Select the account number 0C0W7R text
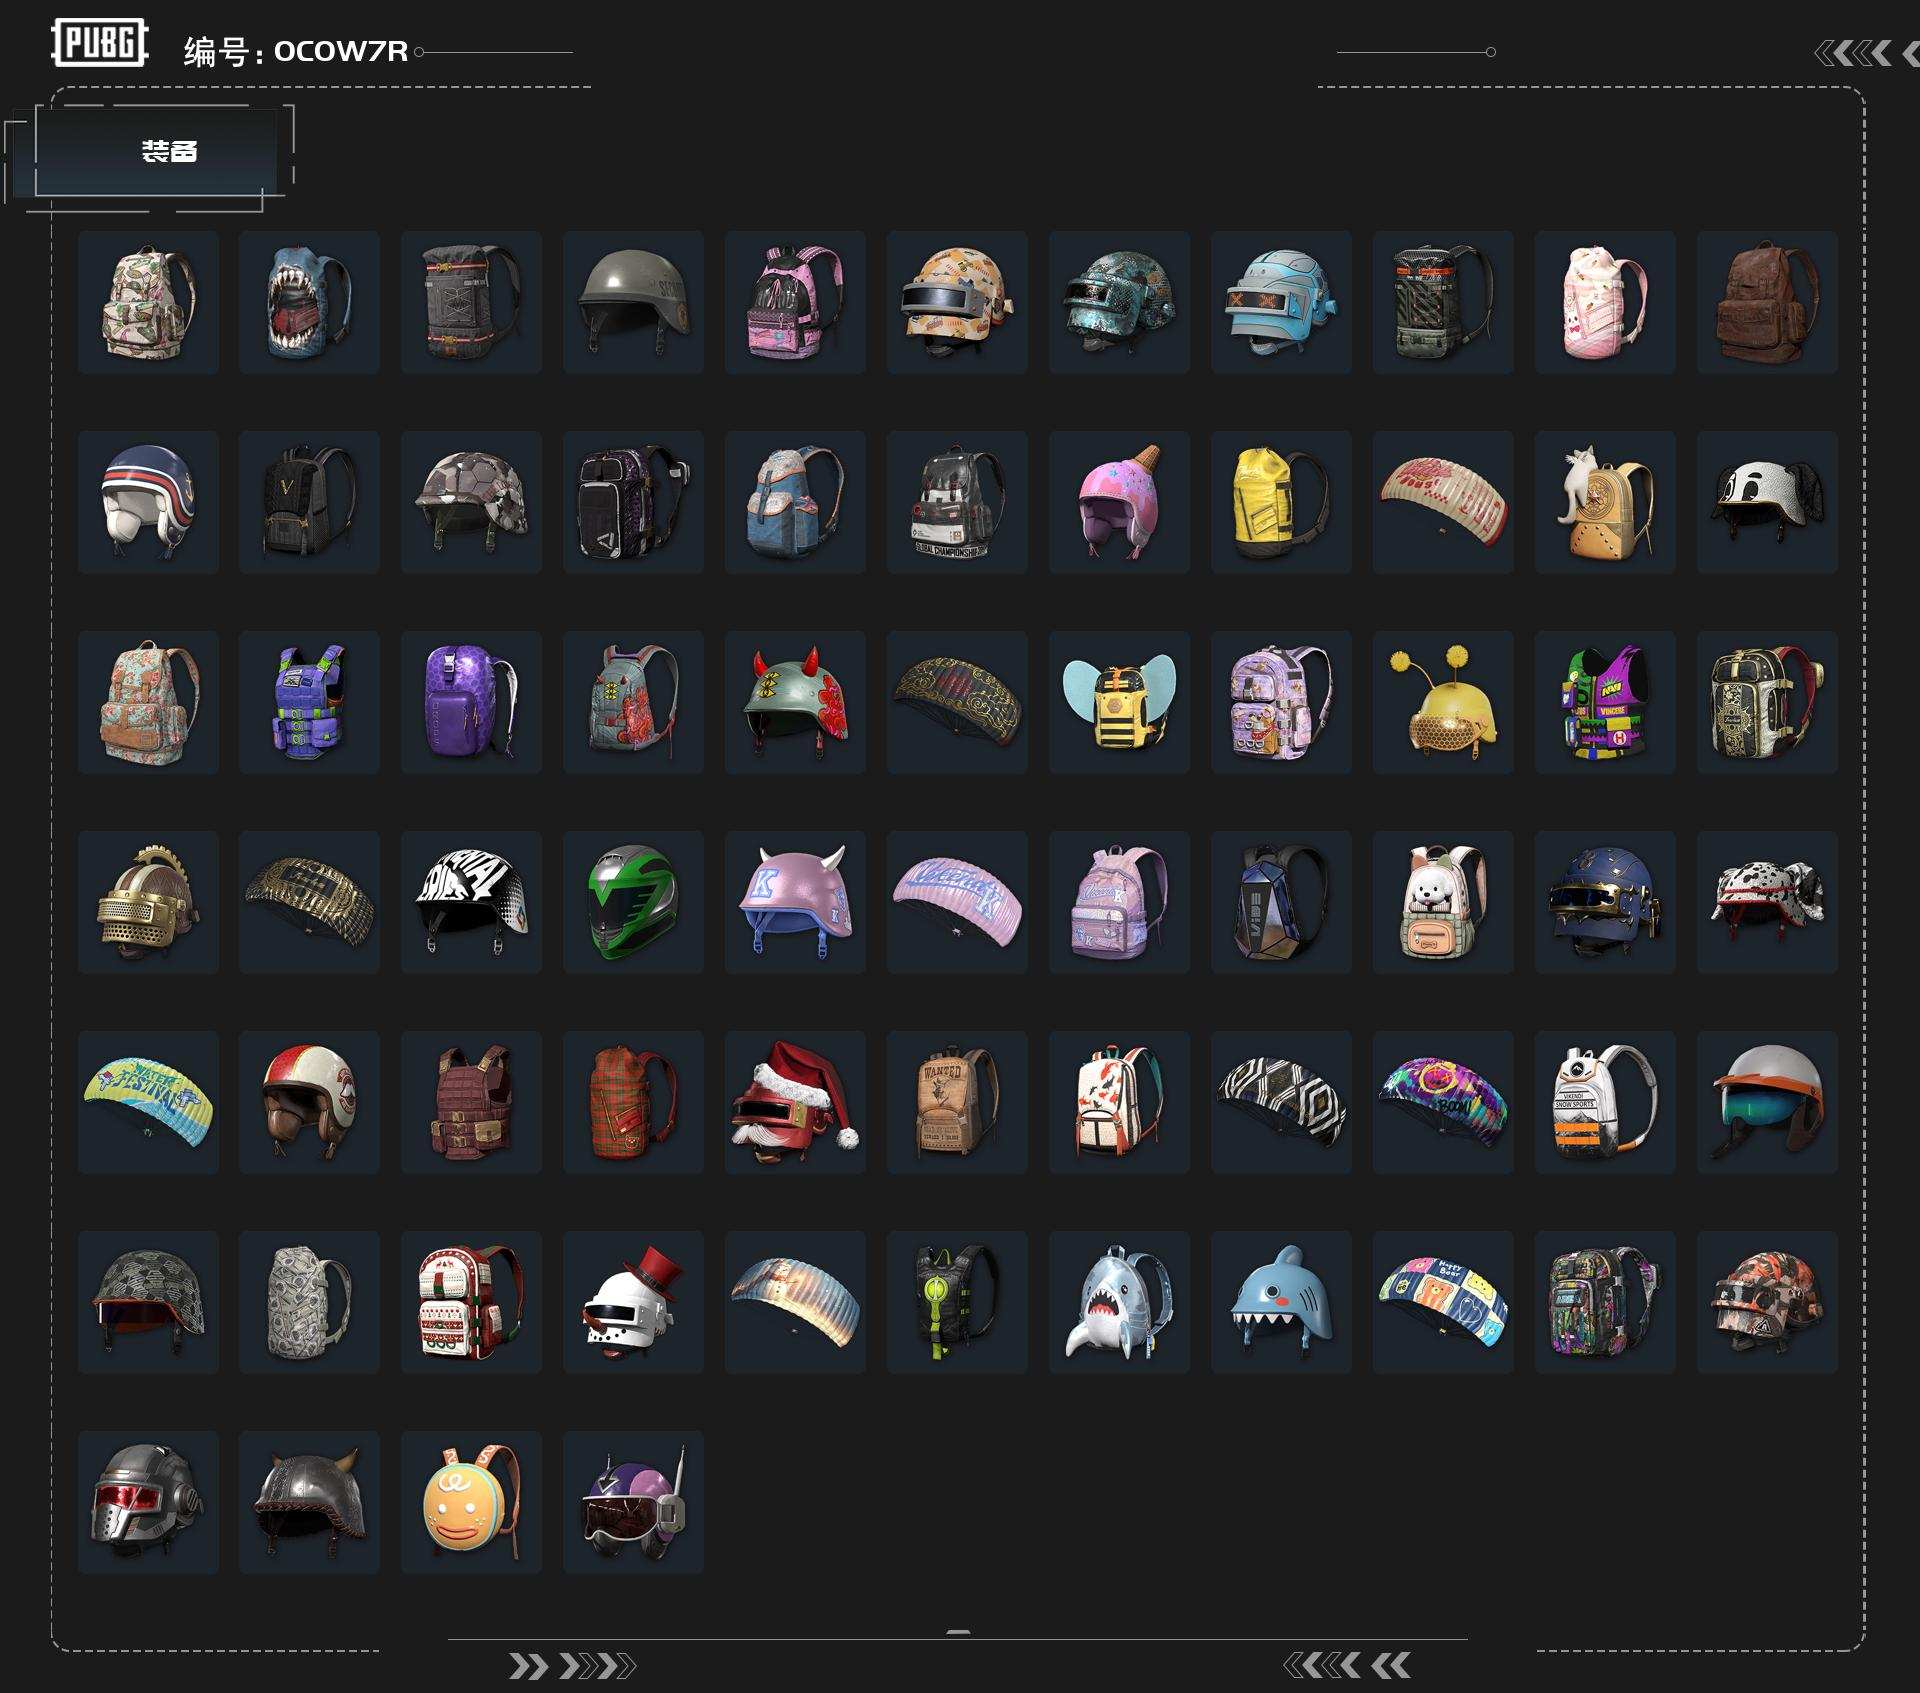The image size is (1920, 1693). tap(341, 51)
